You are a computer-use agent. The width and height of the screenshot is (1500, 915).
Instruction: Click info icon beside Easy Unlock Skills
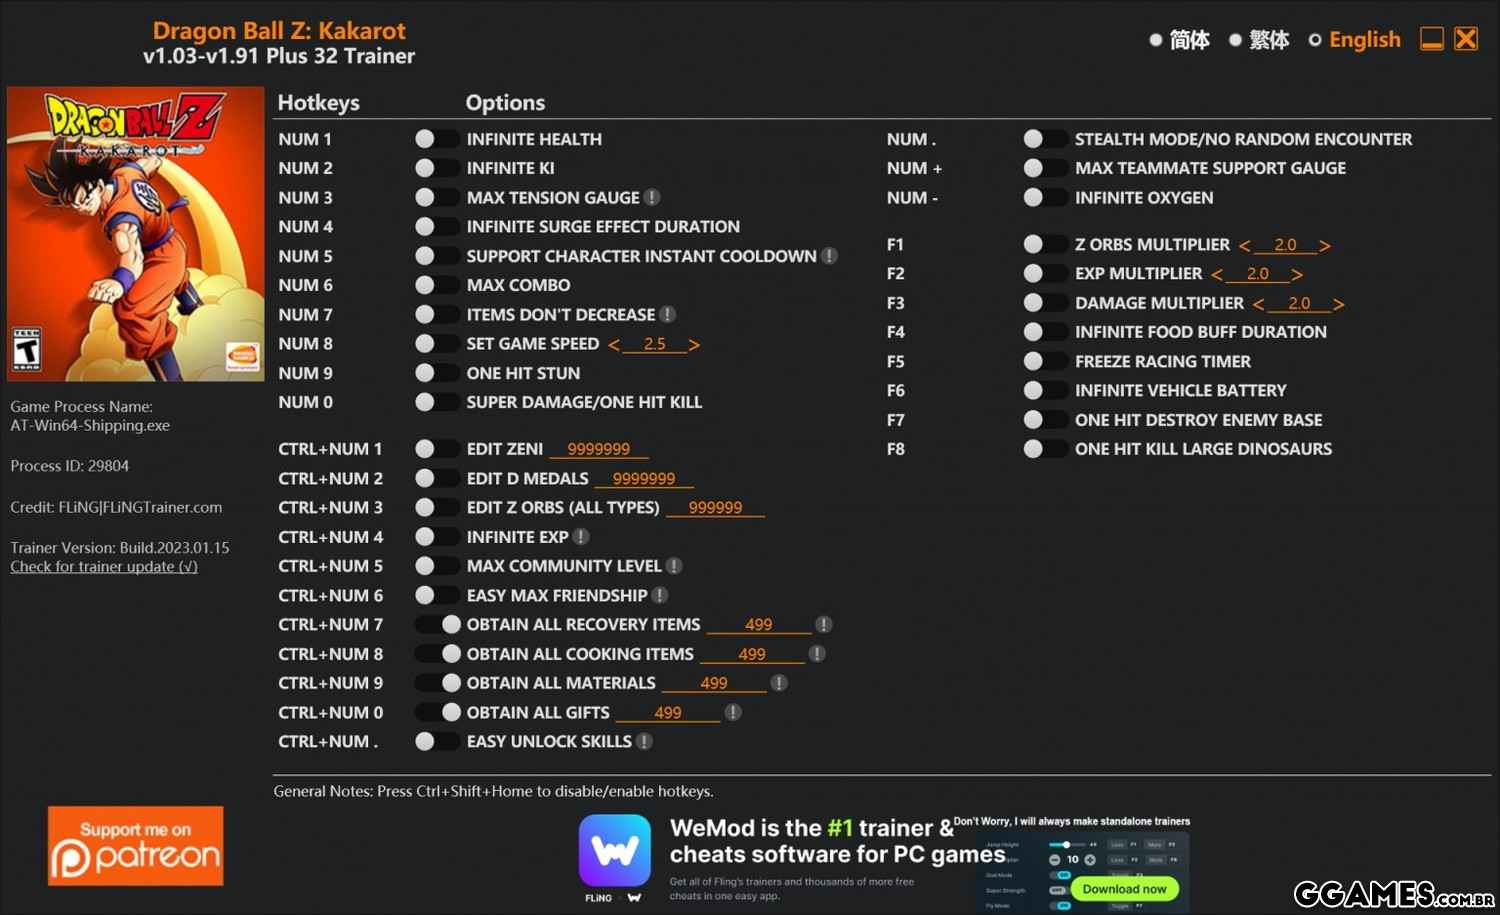pyautogui.click(x=645, y=742)
